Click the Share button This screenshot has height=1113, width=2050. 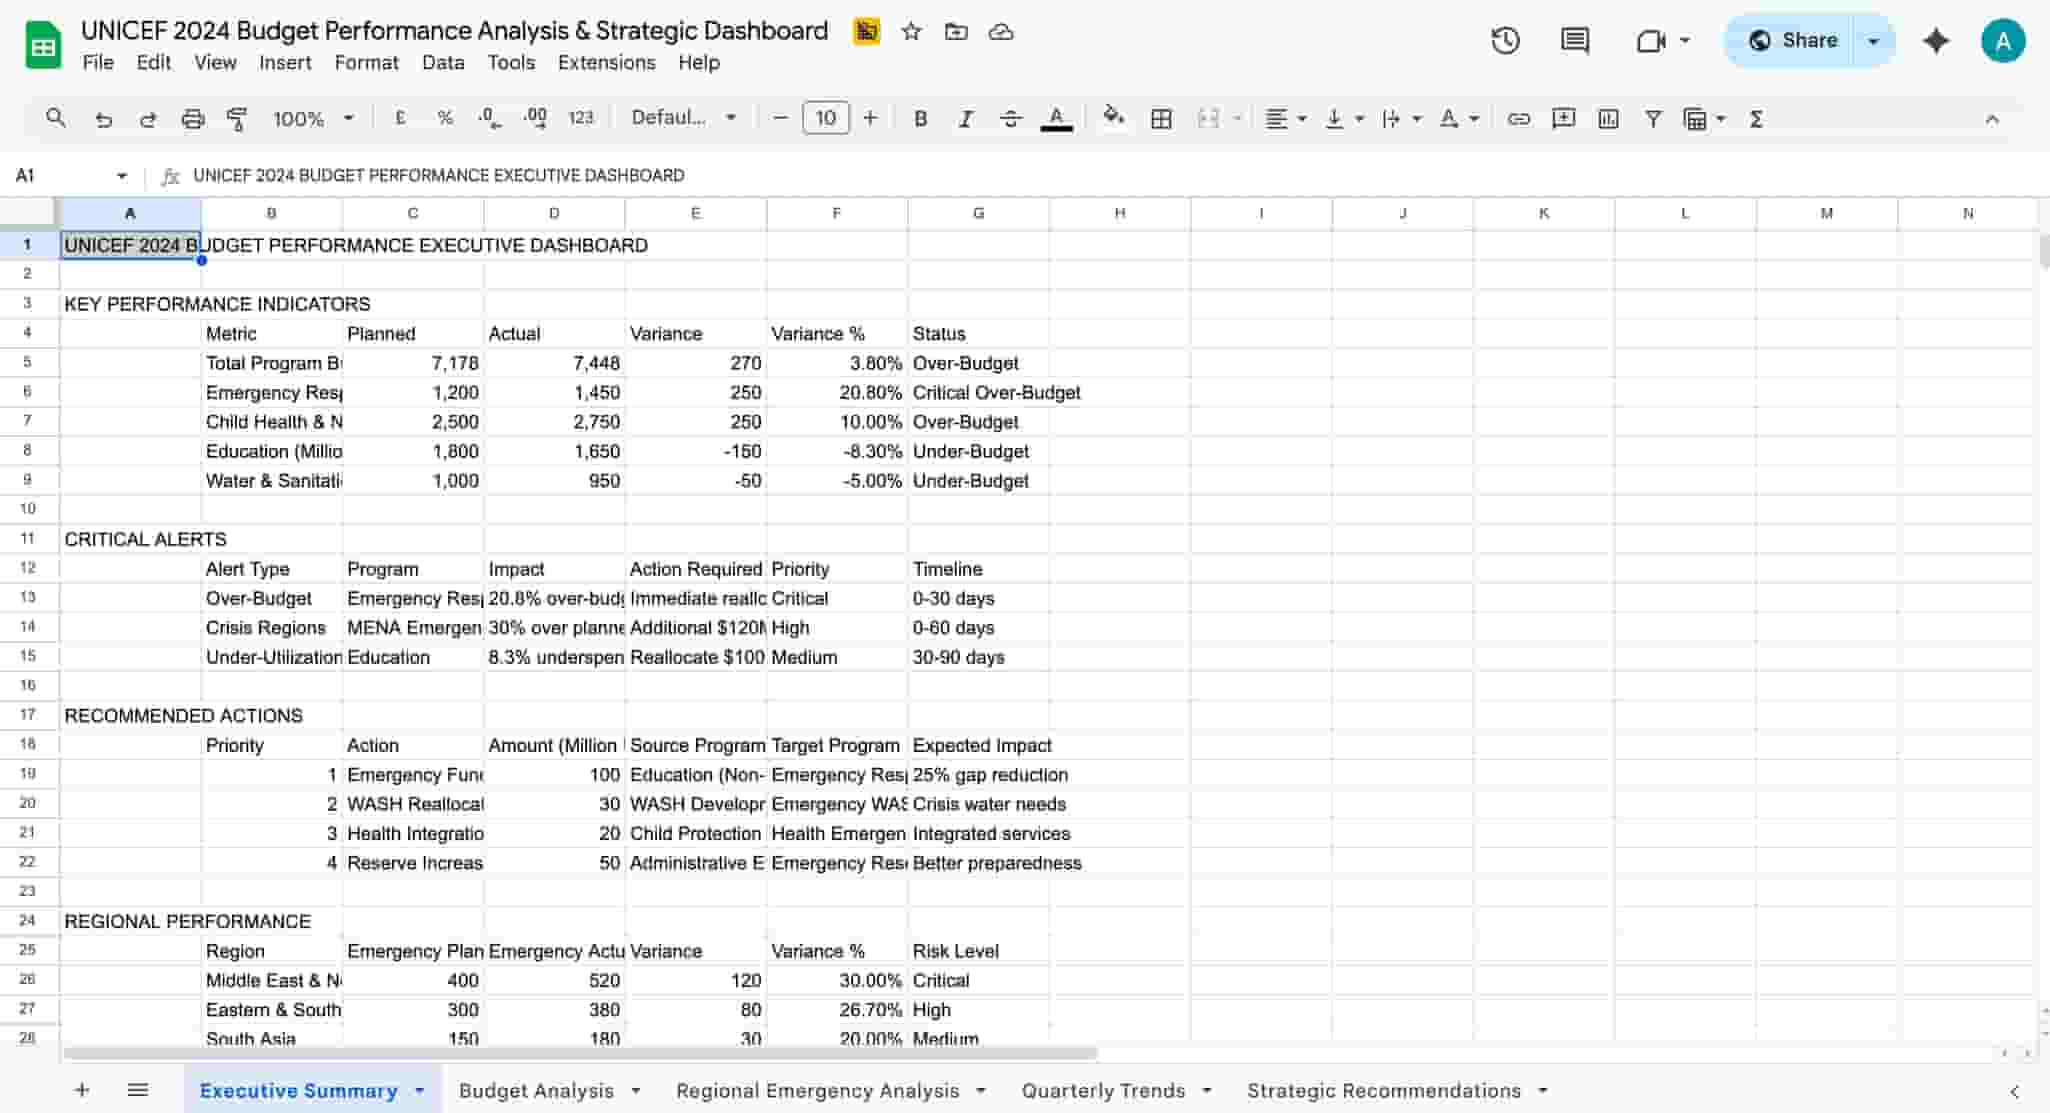[1792, 41]
